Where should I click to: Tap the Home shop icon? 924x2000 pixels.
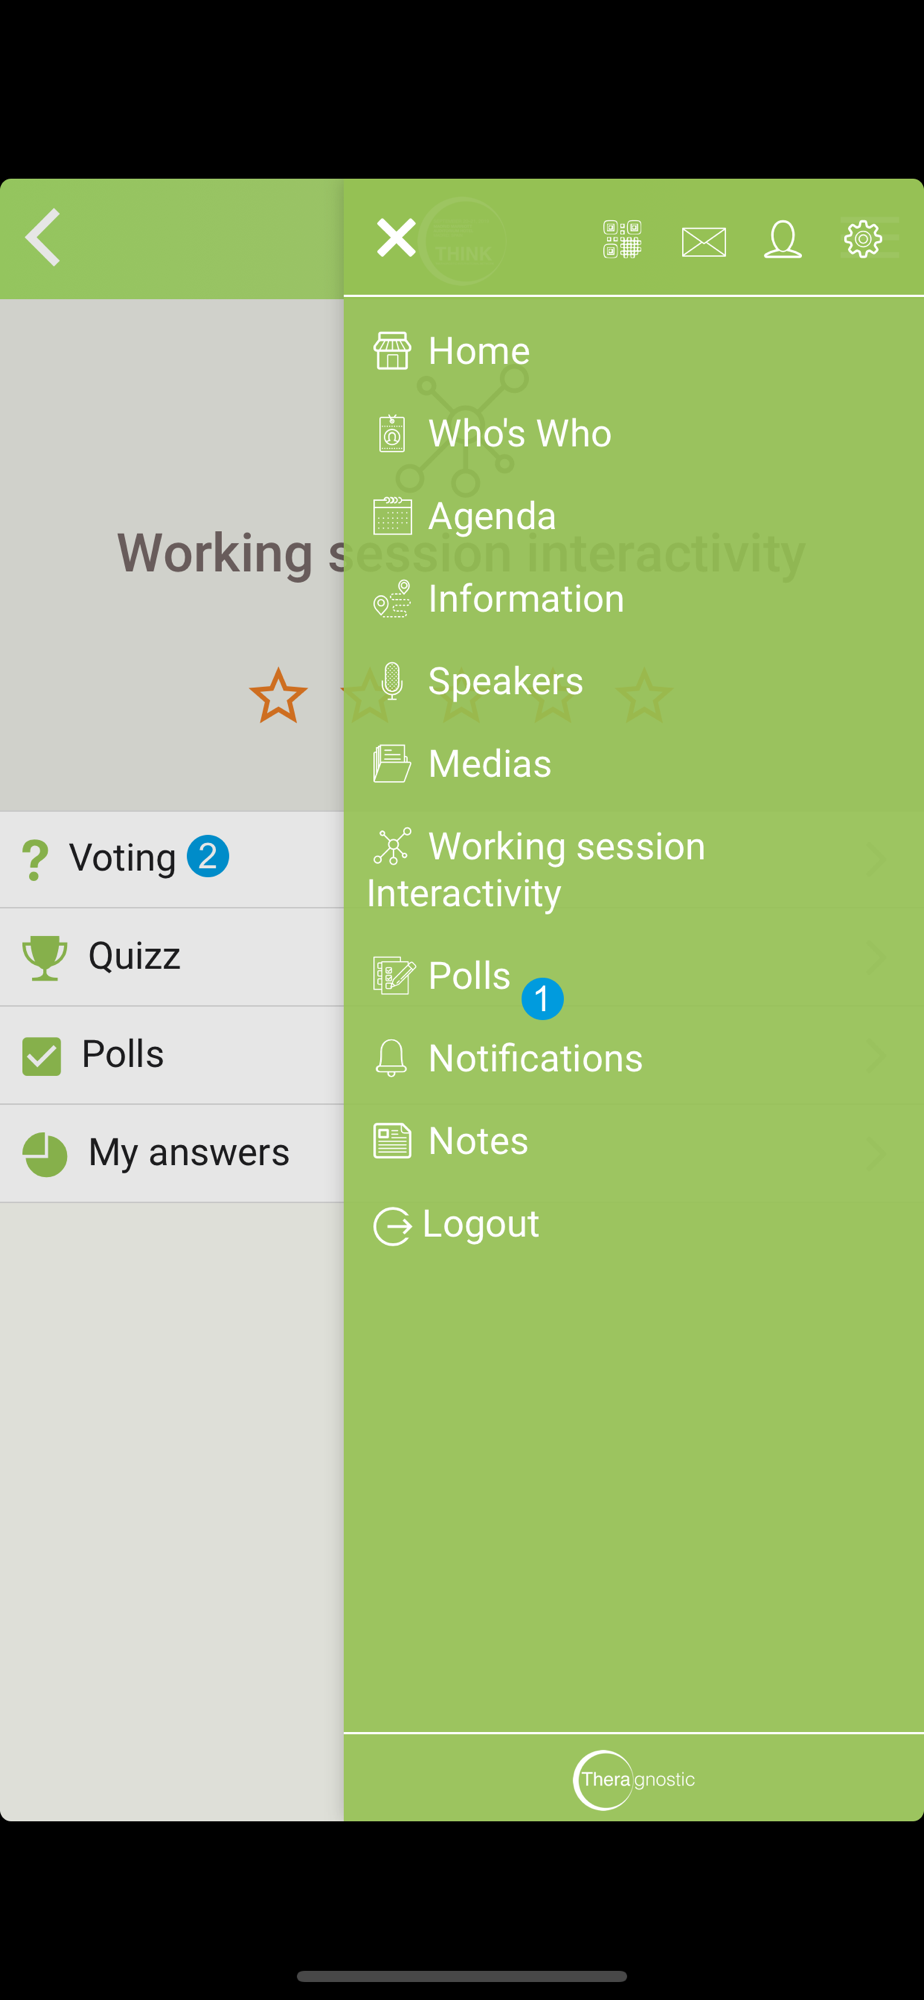392,351
